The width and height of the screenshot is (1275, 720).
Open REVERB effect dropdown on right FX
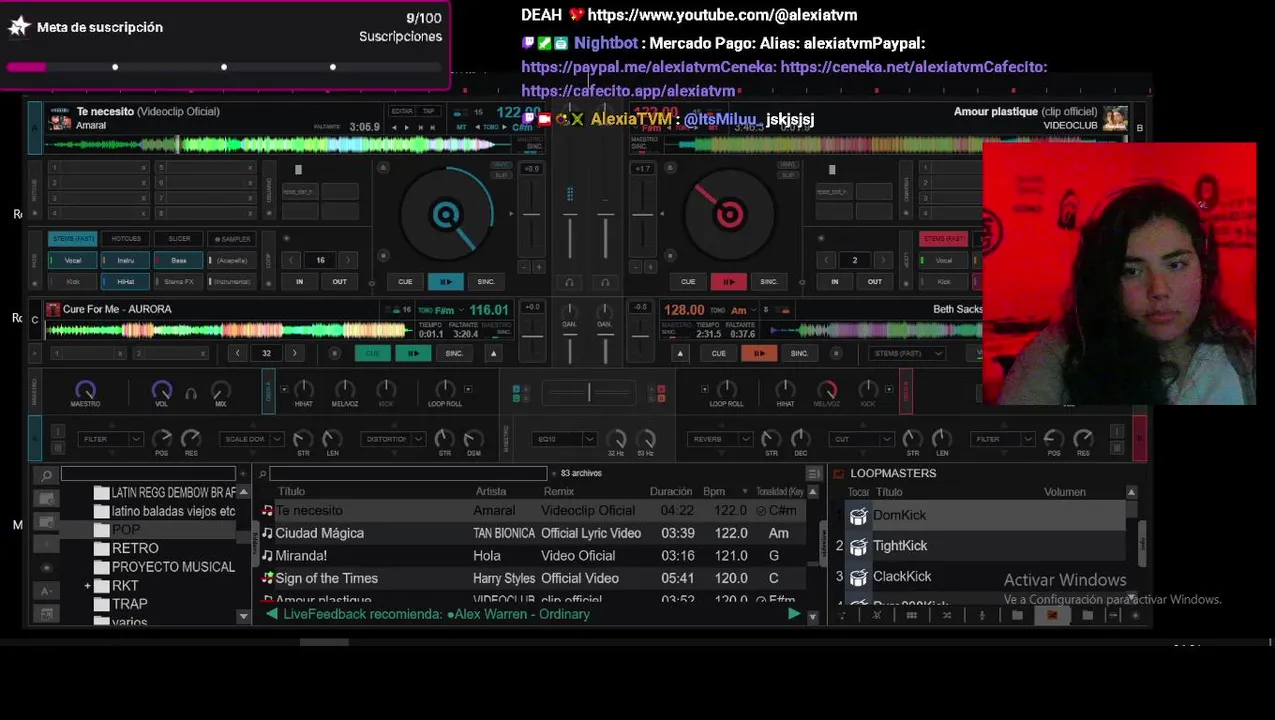[720, 439]
